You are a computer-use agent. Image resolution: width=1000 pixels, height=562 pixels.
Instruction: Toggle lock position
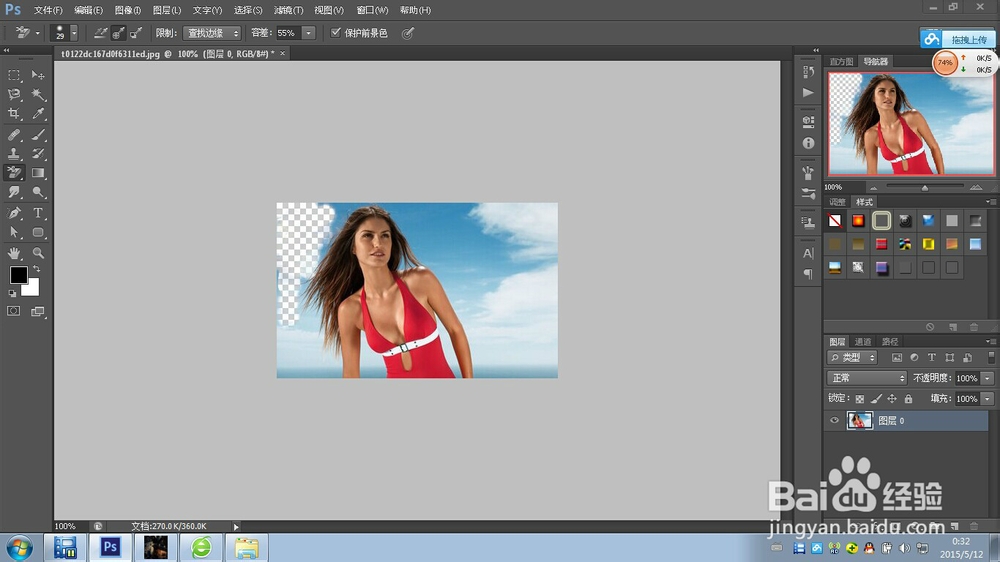(x=892, y=399)
